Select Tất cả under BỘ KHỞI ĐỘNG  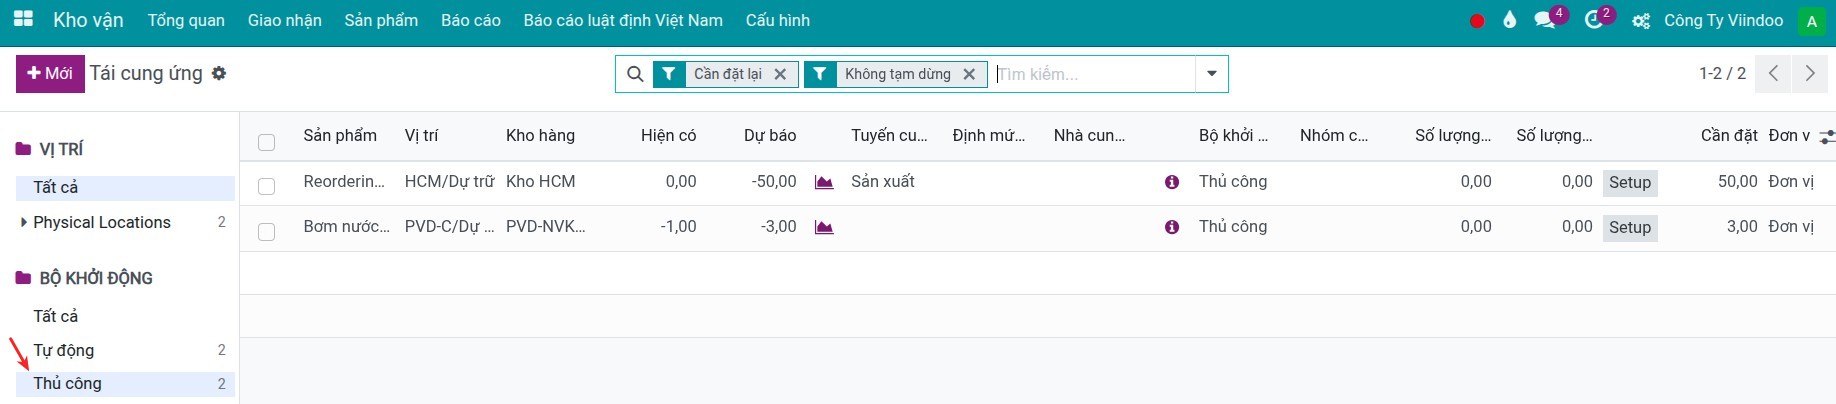point(125,316)
